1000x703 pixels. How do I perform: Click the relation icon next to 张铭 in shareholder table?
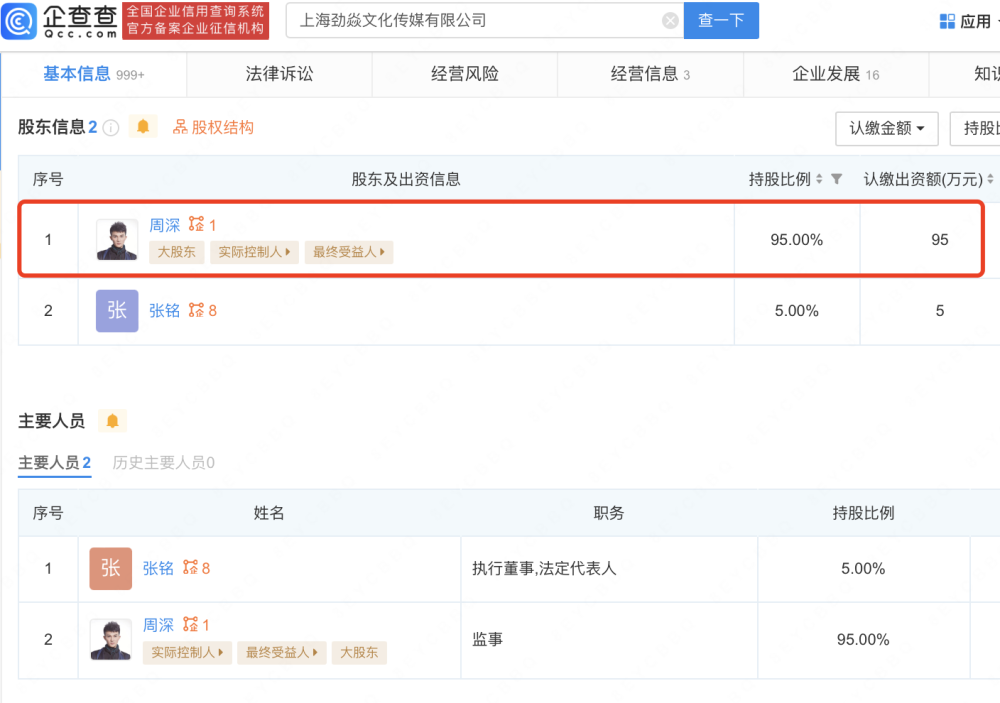pos(196,310)
